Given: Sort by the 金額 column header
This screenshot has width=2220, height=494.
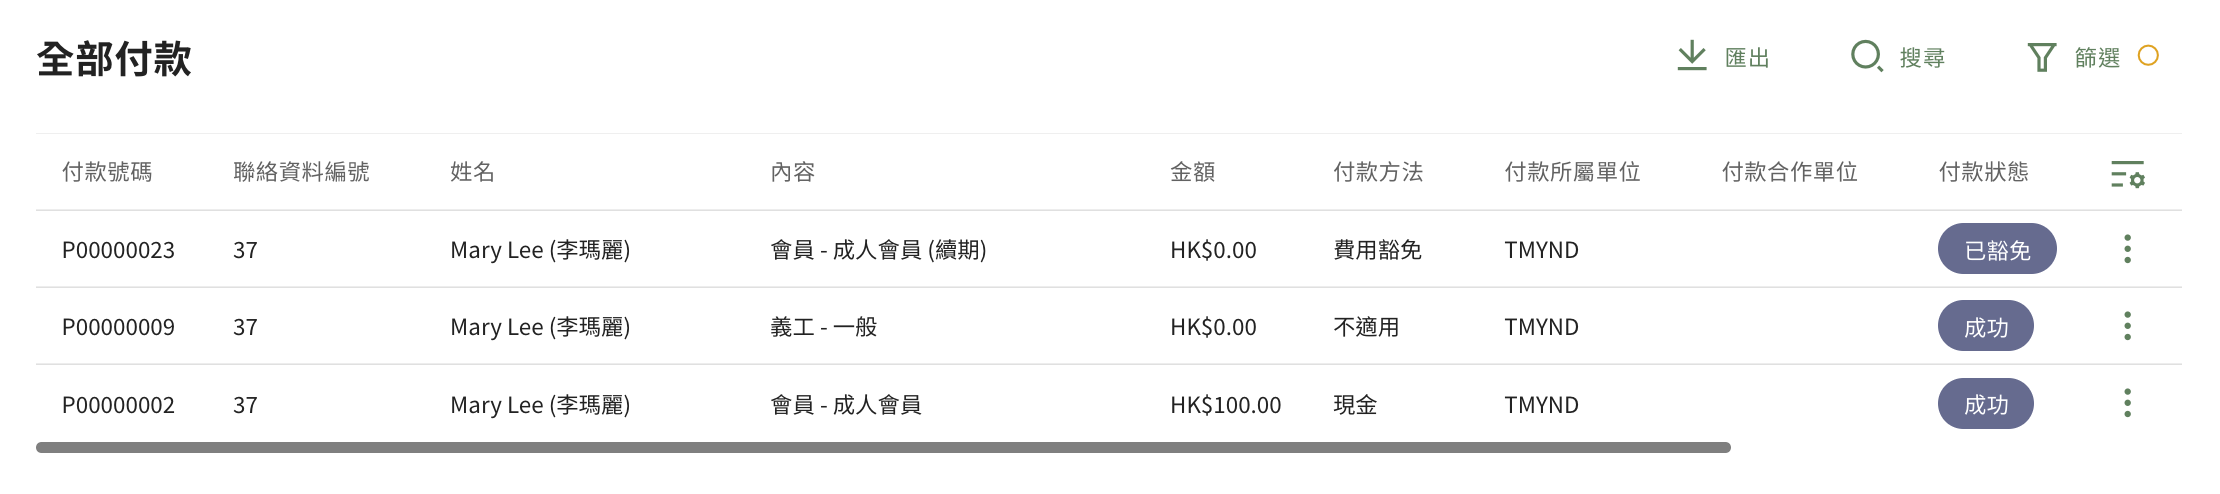Looking at the screenshot, I should coord(1192,172).
